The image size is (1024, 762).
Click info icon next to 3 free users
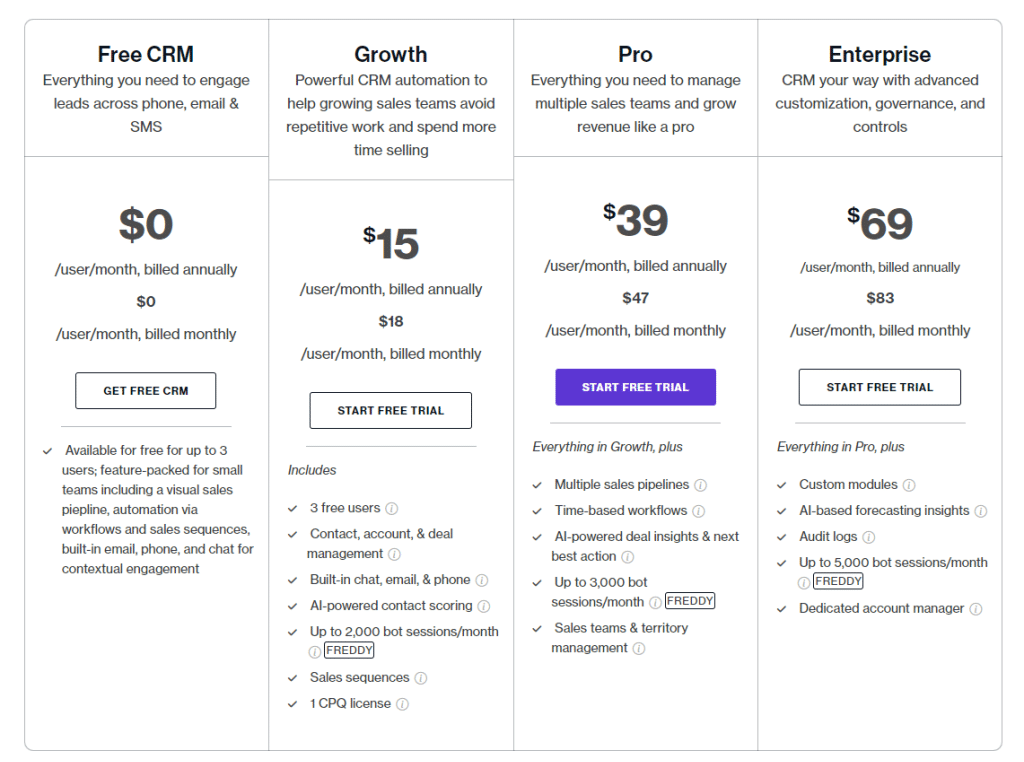click(392, 508)
